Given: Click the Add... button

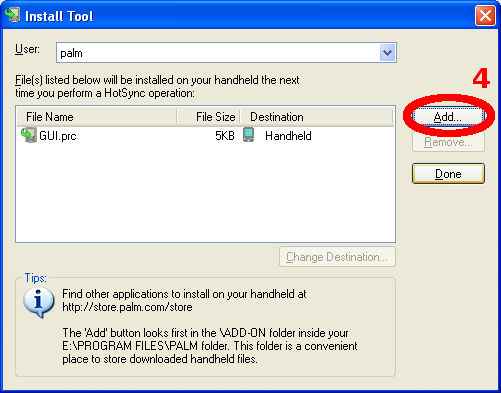Looking at the screenshot, I should (448, 117).
